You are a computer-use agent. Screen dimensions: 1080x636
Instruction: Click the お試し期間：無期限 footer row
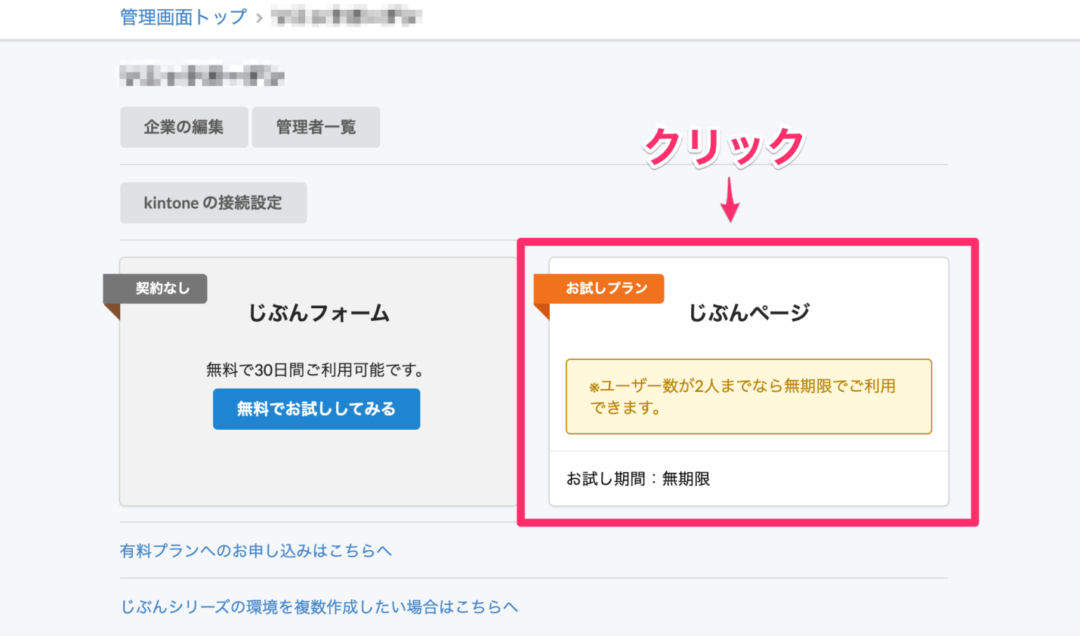click(x=631, y=479)
